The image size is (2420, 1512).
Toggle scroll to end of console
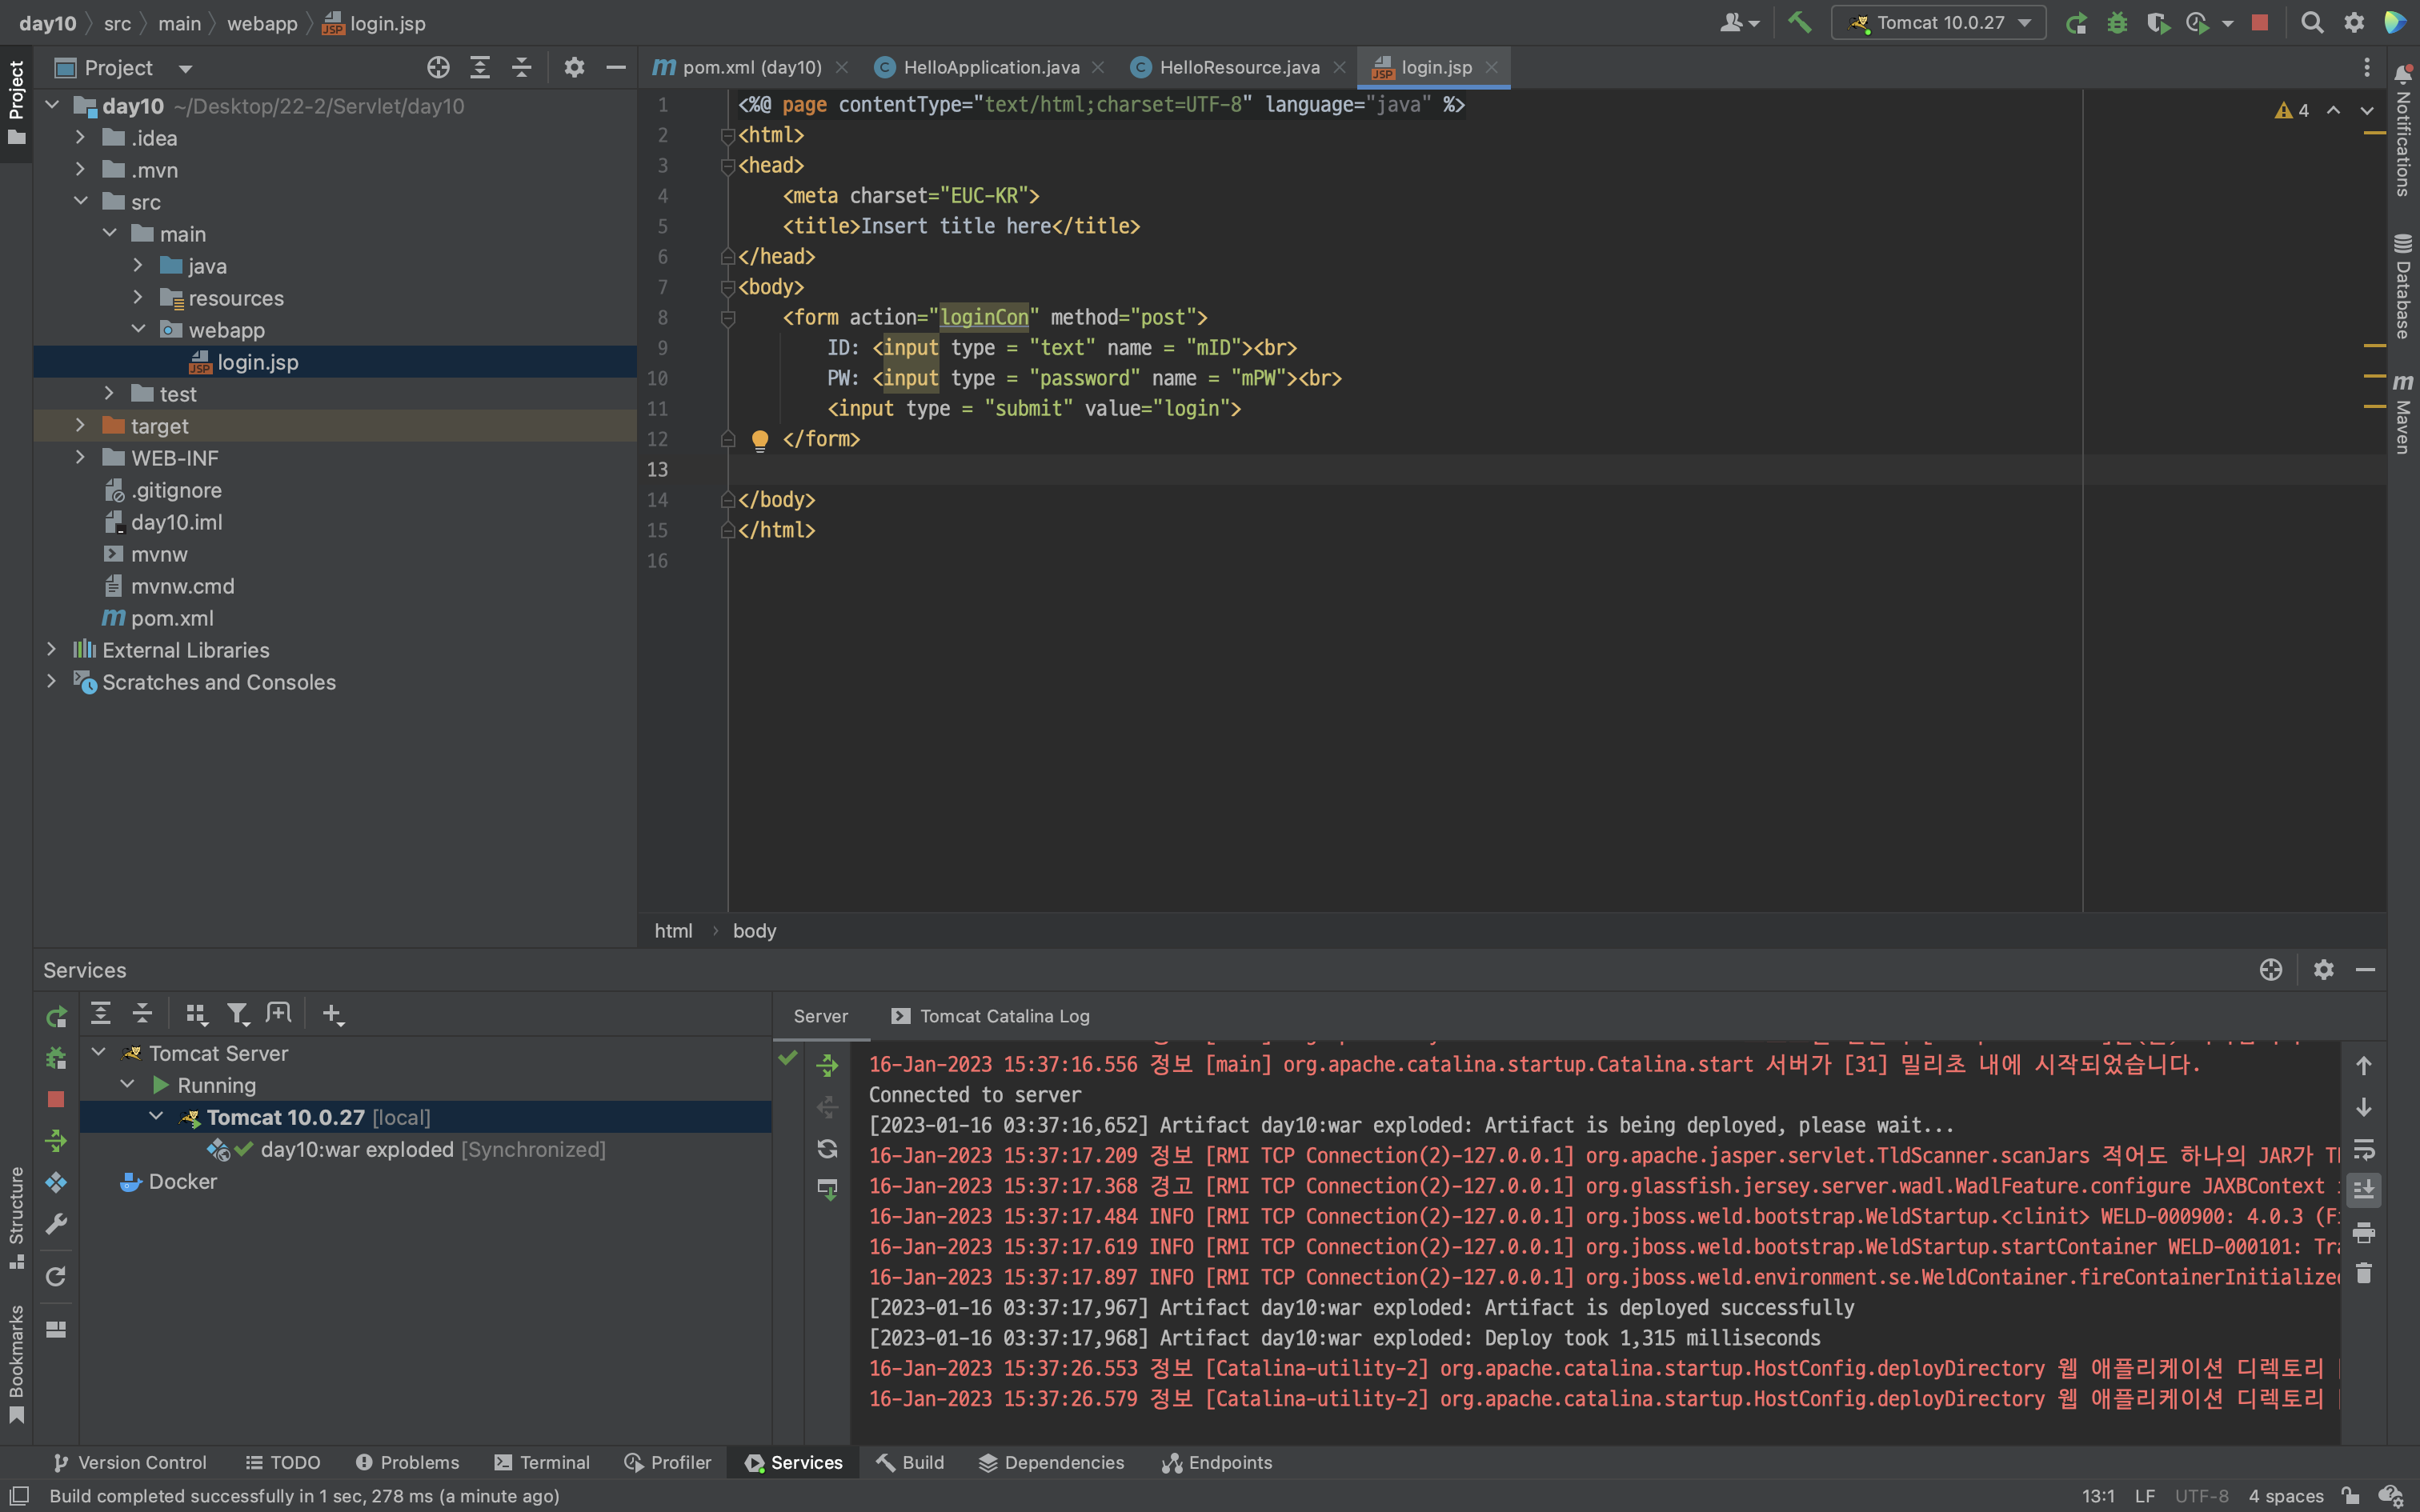(2363, 1190)
